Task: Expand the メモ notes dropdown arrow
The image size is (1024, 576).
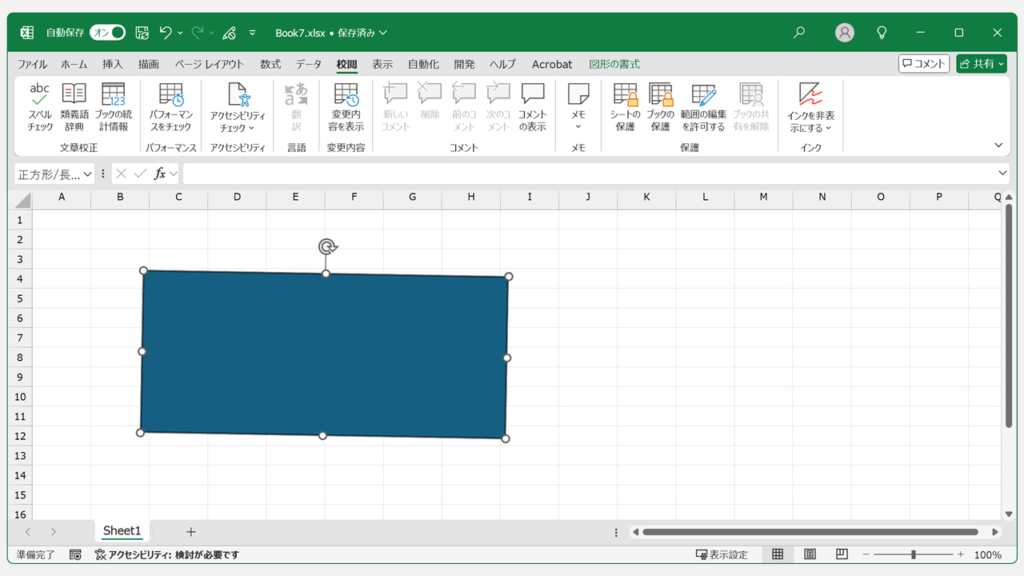Action: coord(578,127)
